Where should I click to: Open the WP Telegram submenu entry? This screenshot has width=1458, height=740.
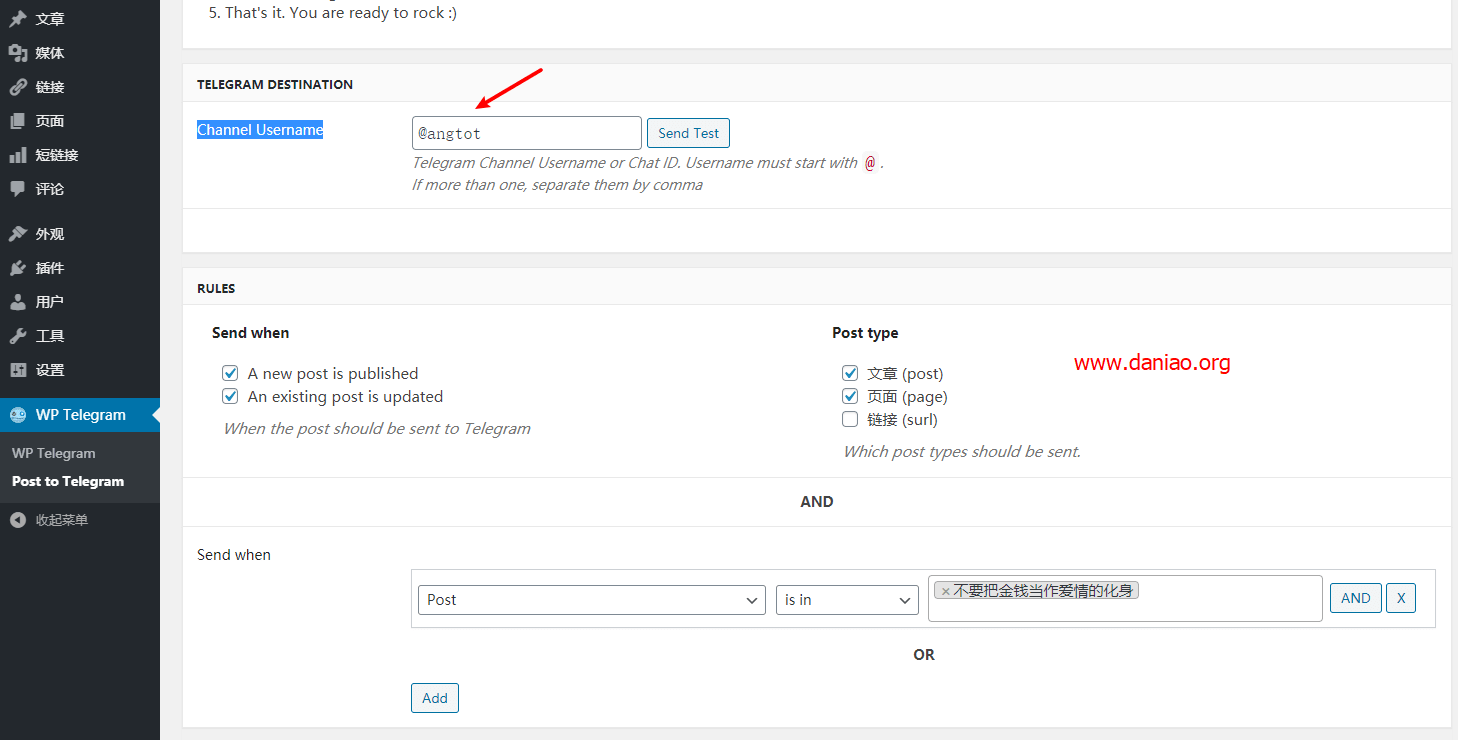coord(54,453)
